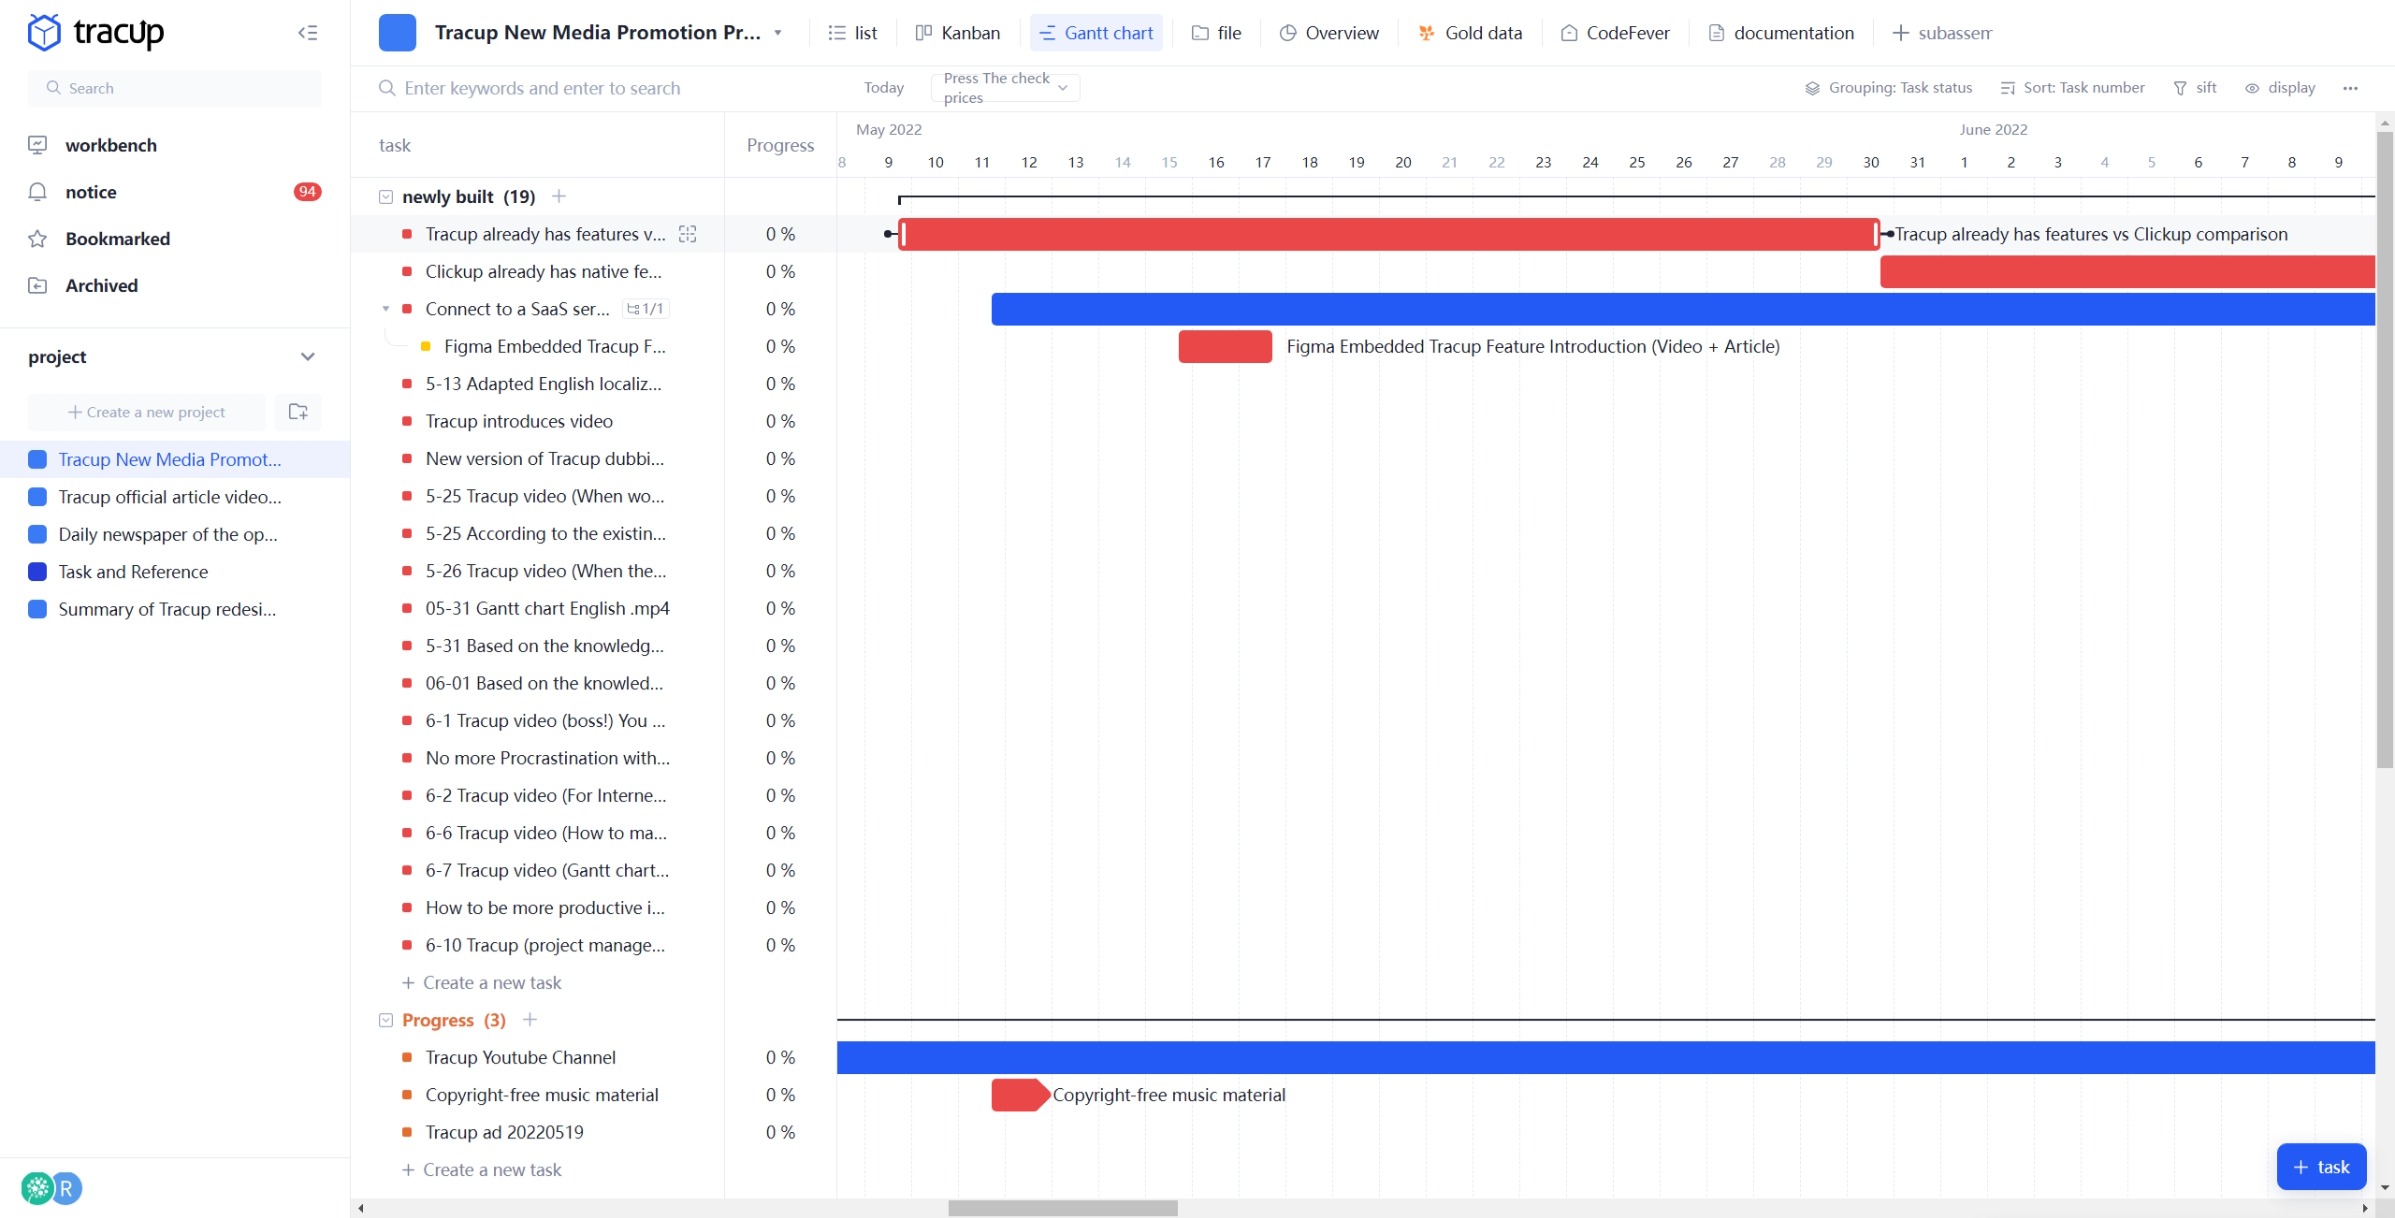Switch to Gantt chart view

click(1097, 31)
